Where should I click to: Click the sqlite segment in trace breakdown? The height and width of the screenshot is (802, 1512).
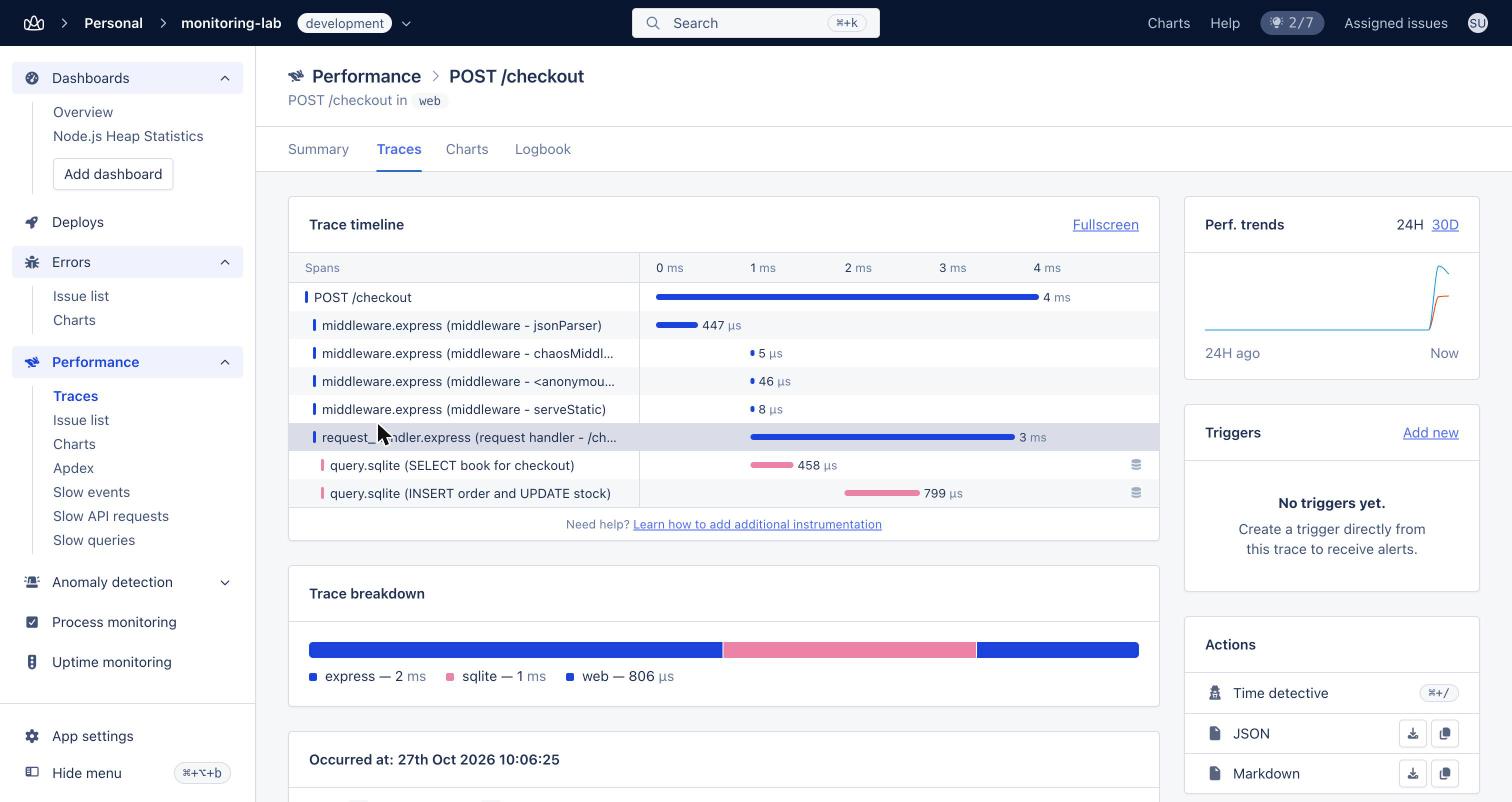click(849, 650)
